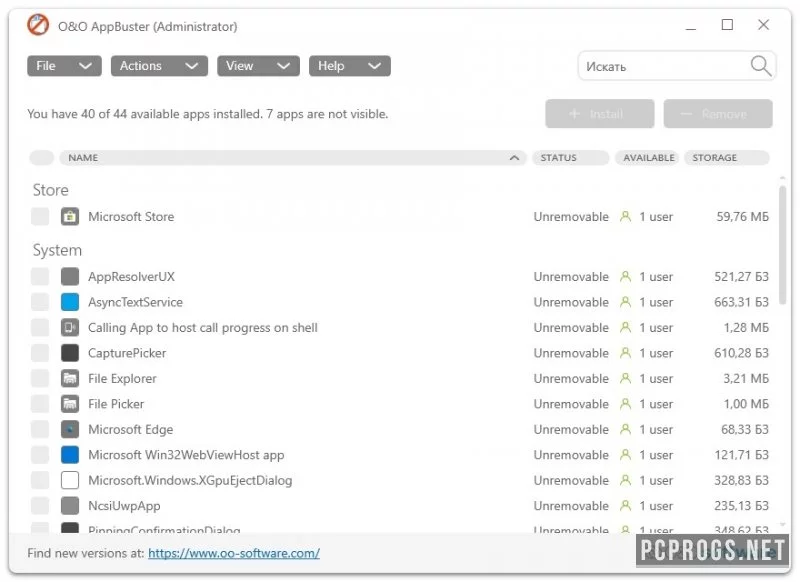Check the Microsoft Edge checkbox

click(40, 429)
